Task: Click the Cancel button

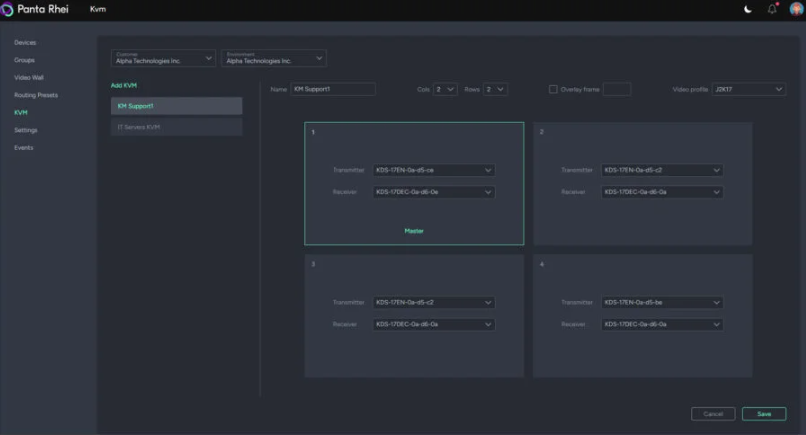Action: tap(713, 414)
